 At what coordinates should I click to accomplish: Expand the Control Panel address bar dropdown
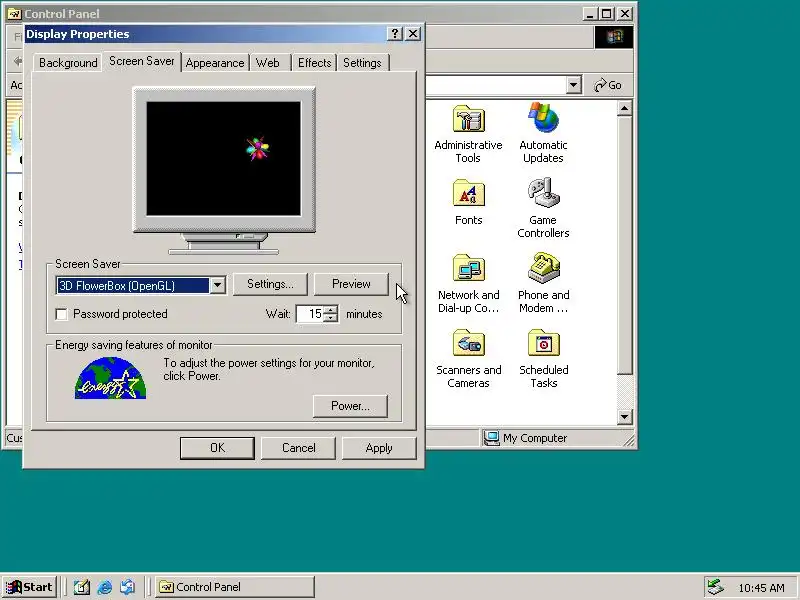[x=573, y=85]
